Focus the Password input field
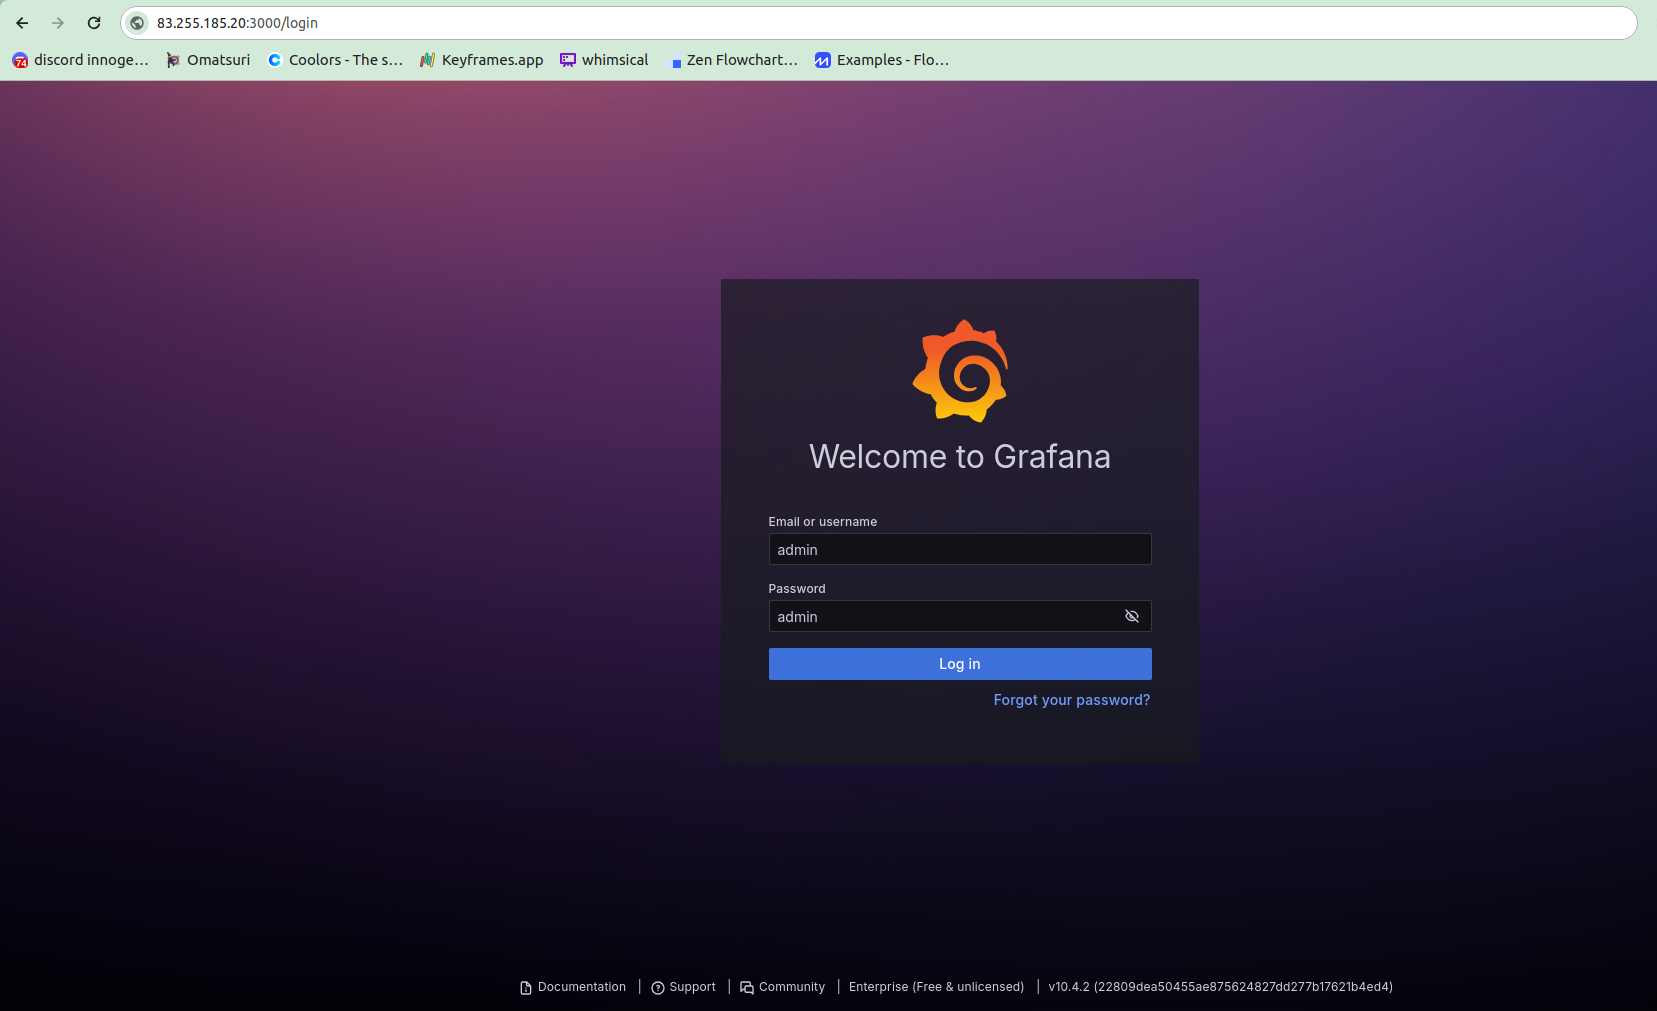 pyautogui.click(x=960, y=616)
